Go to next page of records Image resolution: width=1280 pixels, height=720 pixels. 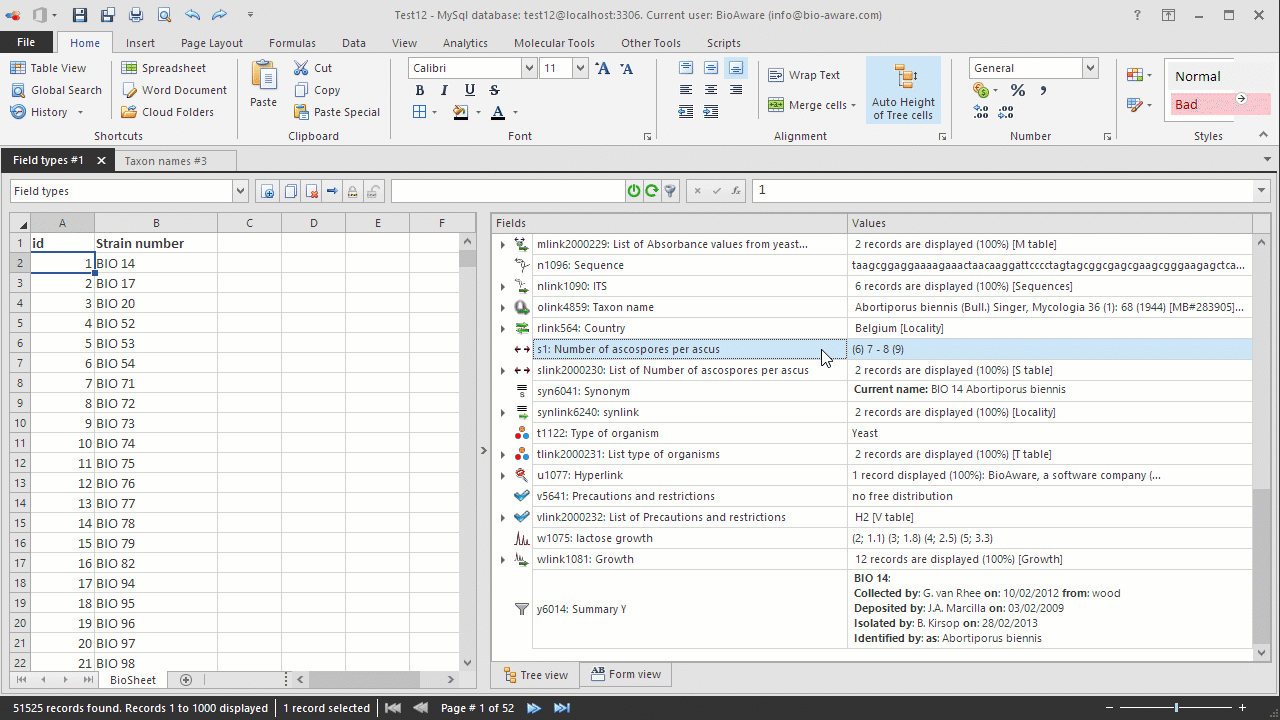pos(534,708)
